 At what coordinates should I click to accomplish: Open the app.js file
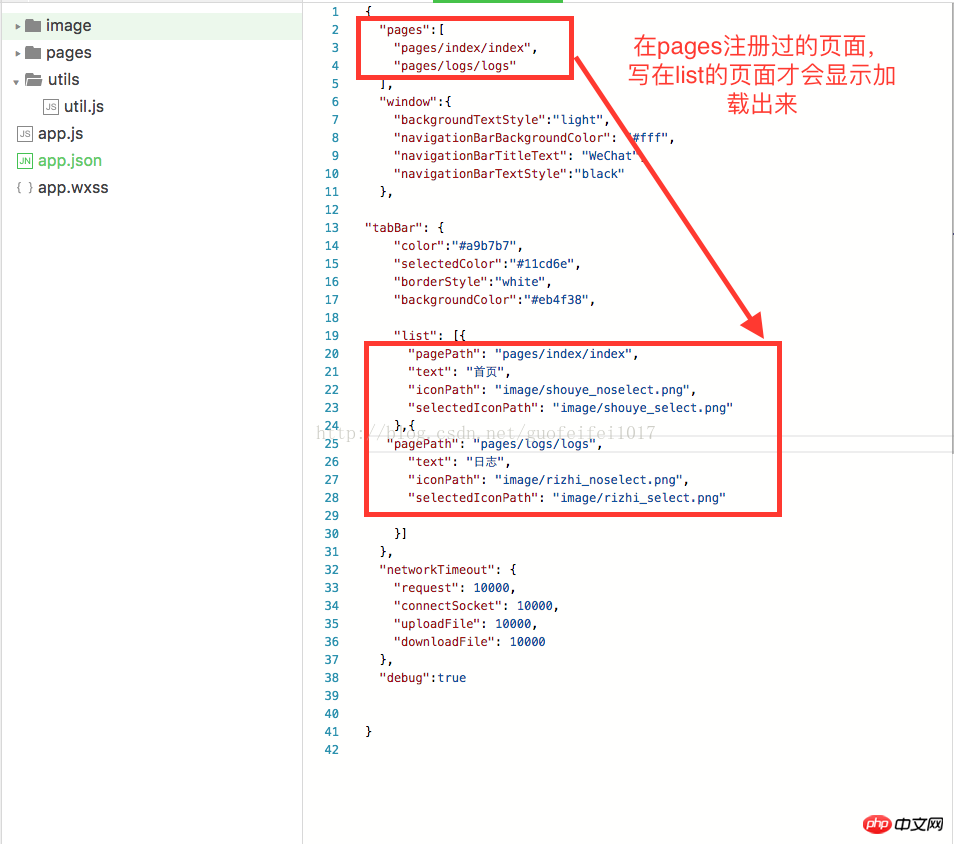60,134
